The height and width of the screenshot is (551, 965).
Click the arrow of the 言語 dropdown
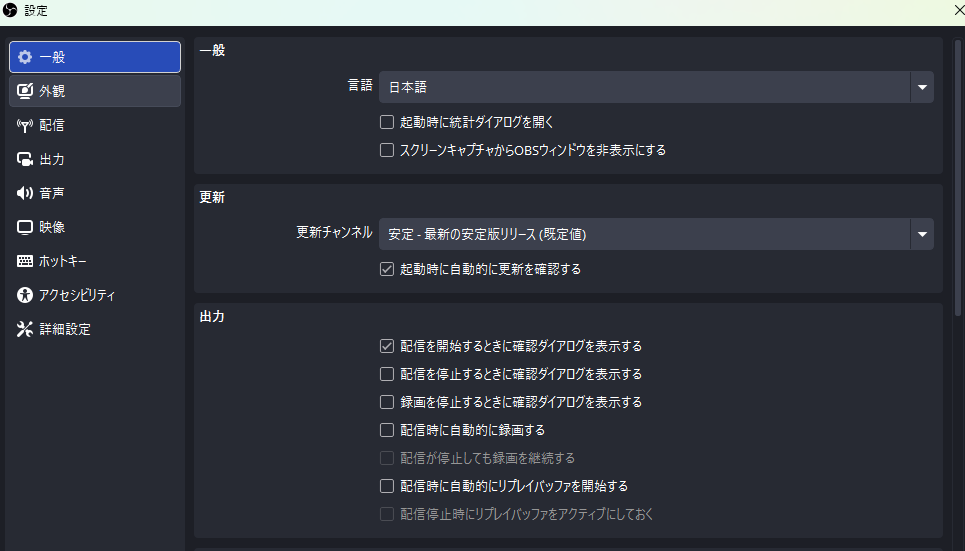(x=922, y=87)
